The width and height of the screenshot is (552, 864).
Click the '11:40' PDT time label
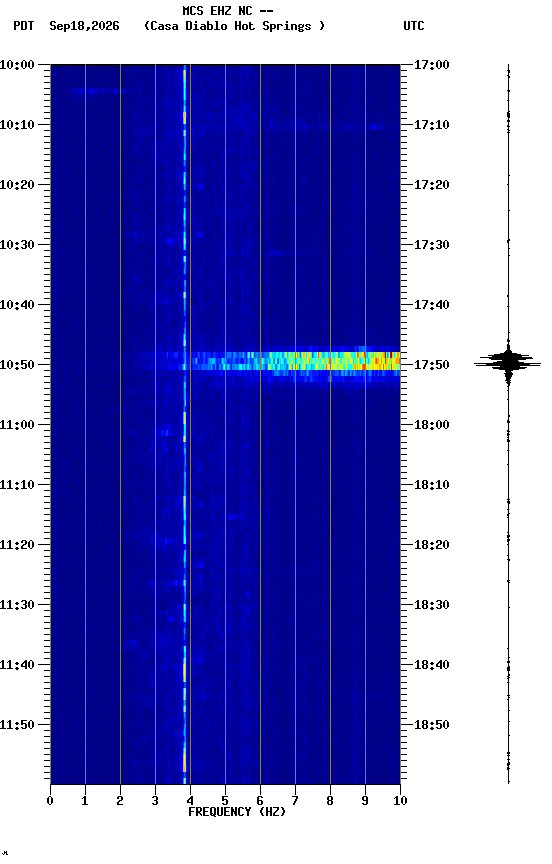(x=17, y=665)
